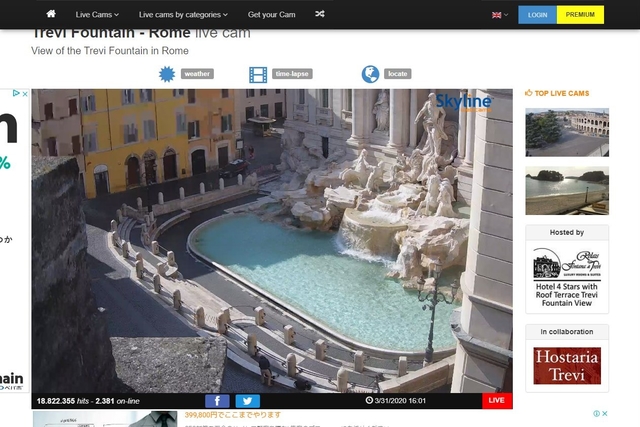Open the Get your Cam page
The image size is (640, 427).
[x=271, y=15]
